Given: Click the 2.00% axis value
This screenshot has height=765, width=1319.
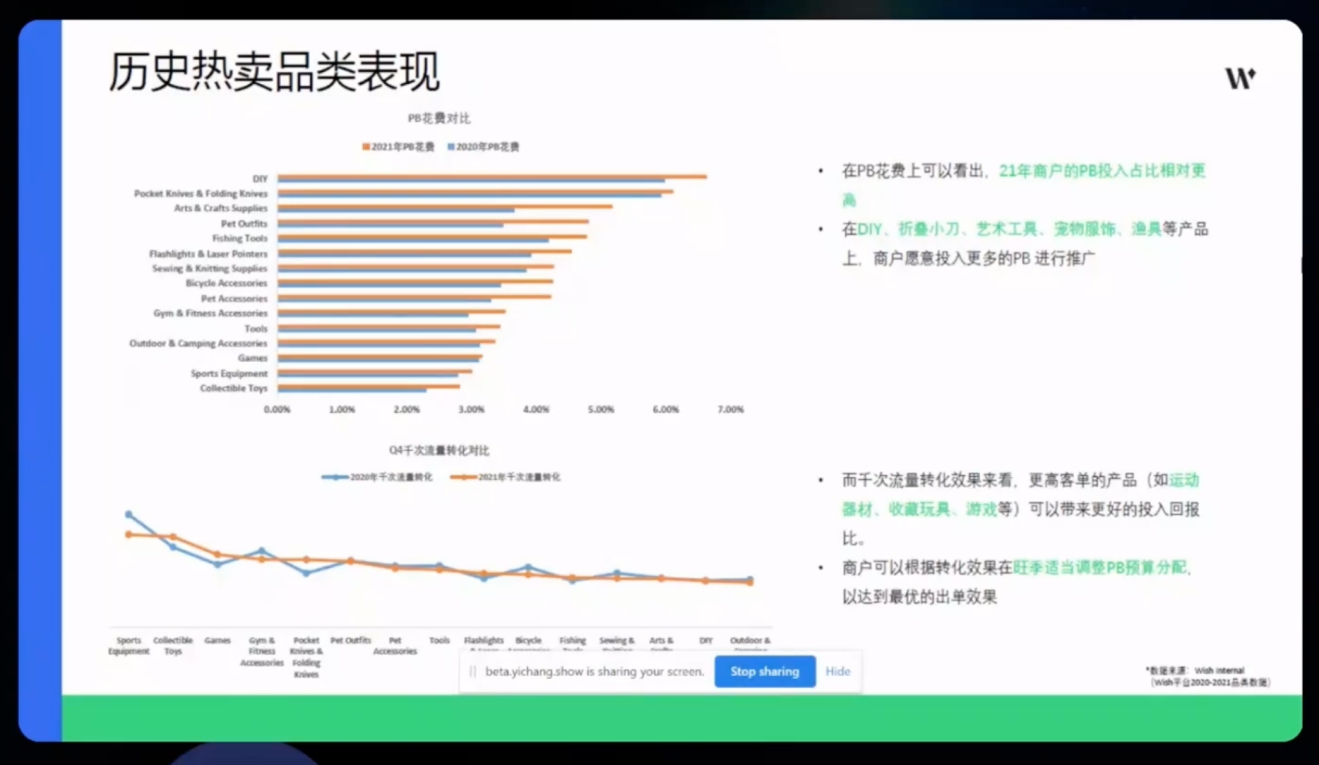Looking at the screenshot, I should pyautogui.click(x=407, y=410).
